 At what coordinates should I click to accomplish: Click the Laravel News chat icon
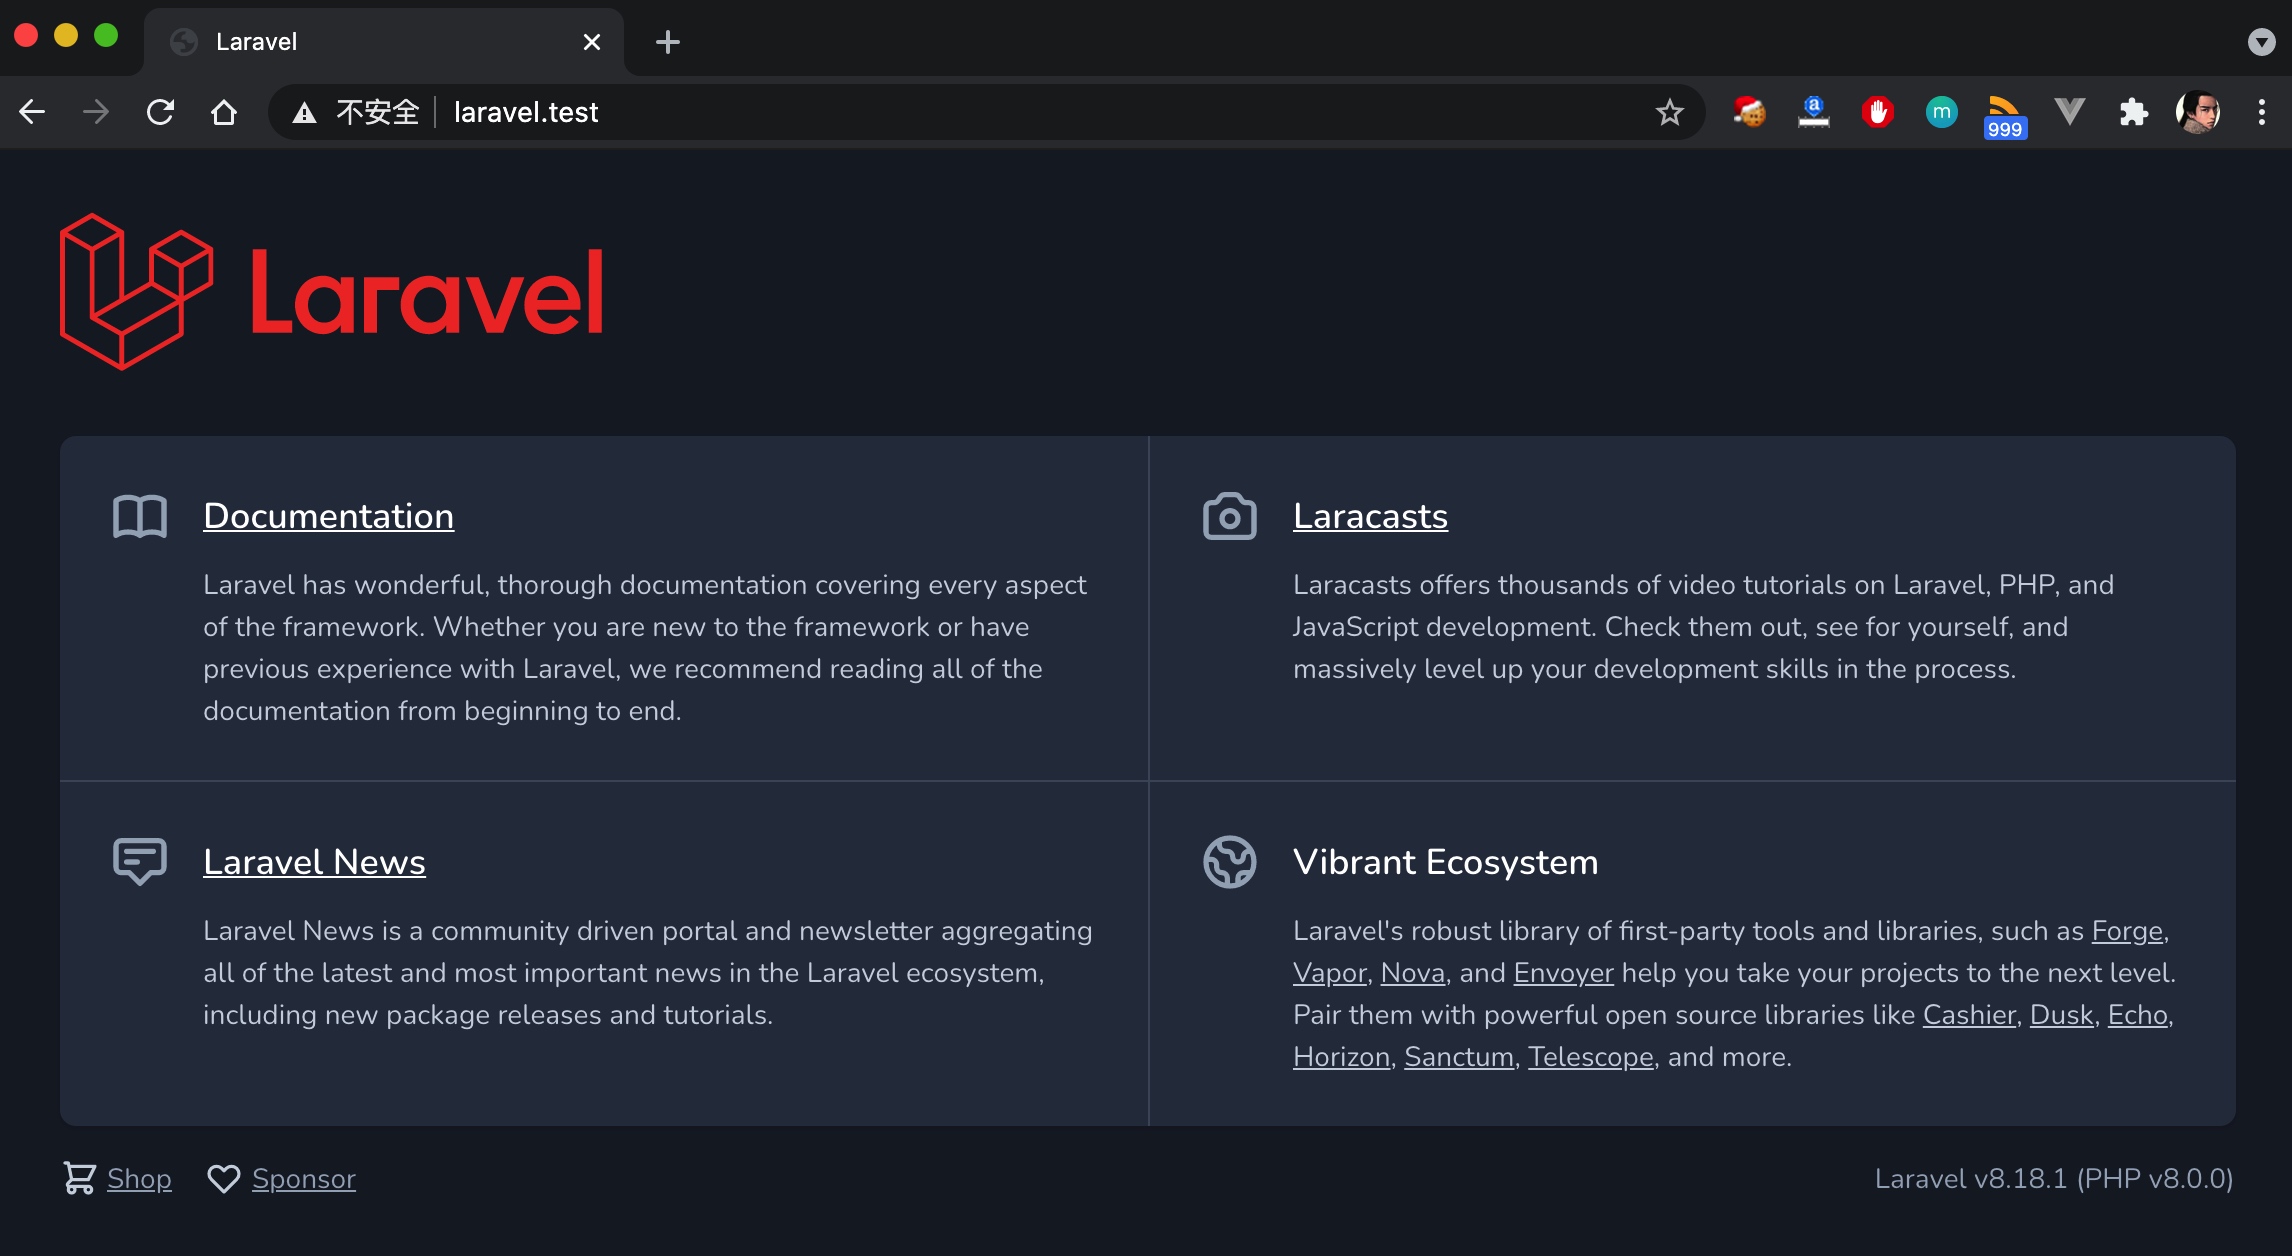(x=140, y=861)
